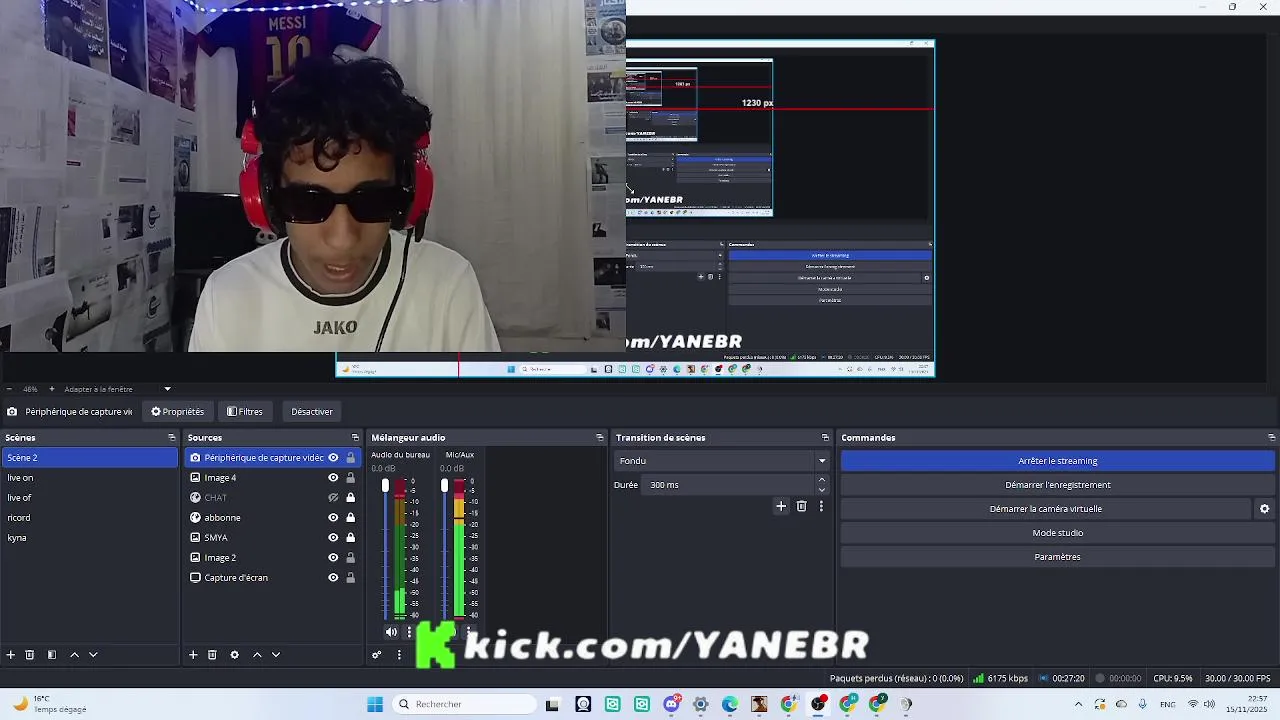This screenshot has width=1280, height=720.
Task: Open source properties gear in Sources toolbar
Action: click(x=234, y=655)
